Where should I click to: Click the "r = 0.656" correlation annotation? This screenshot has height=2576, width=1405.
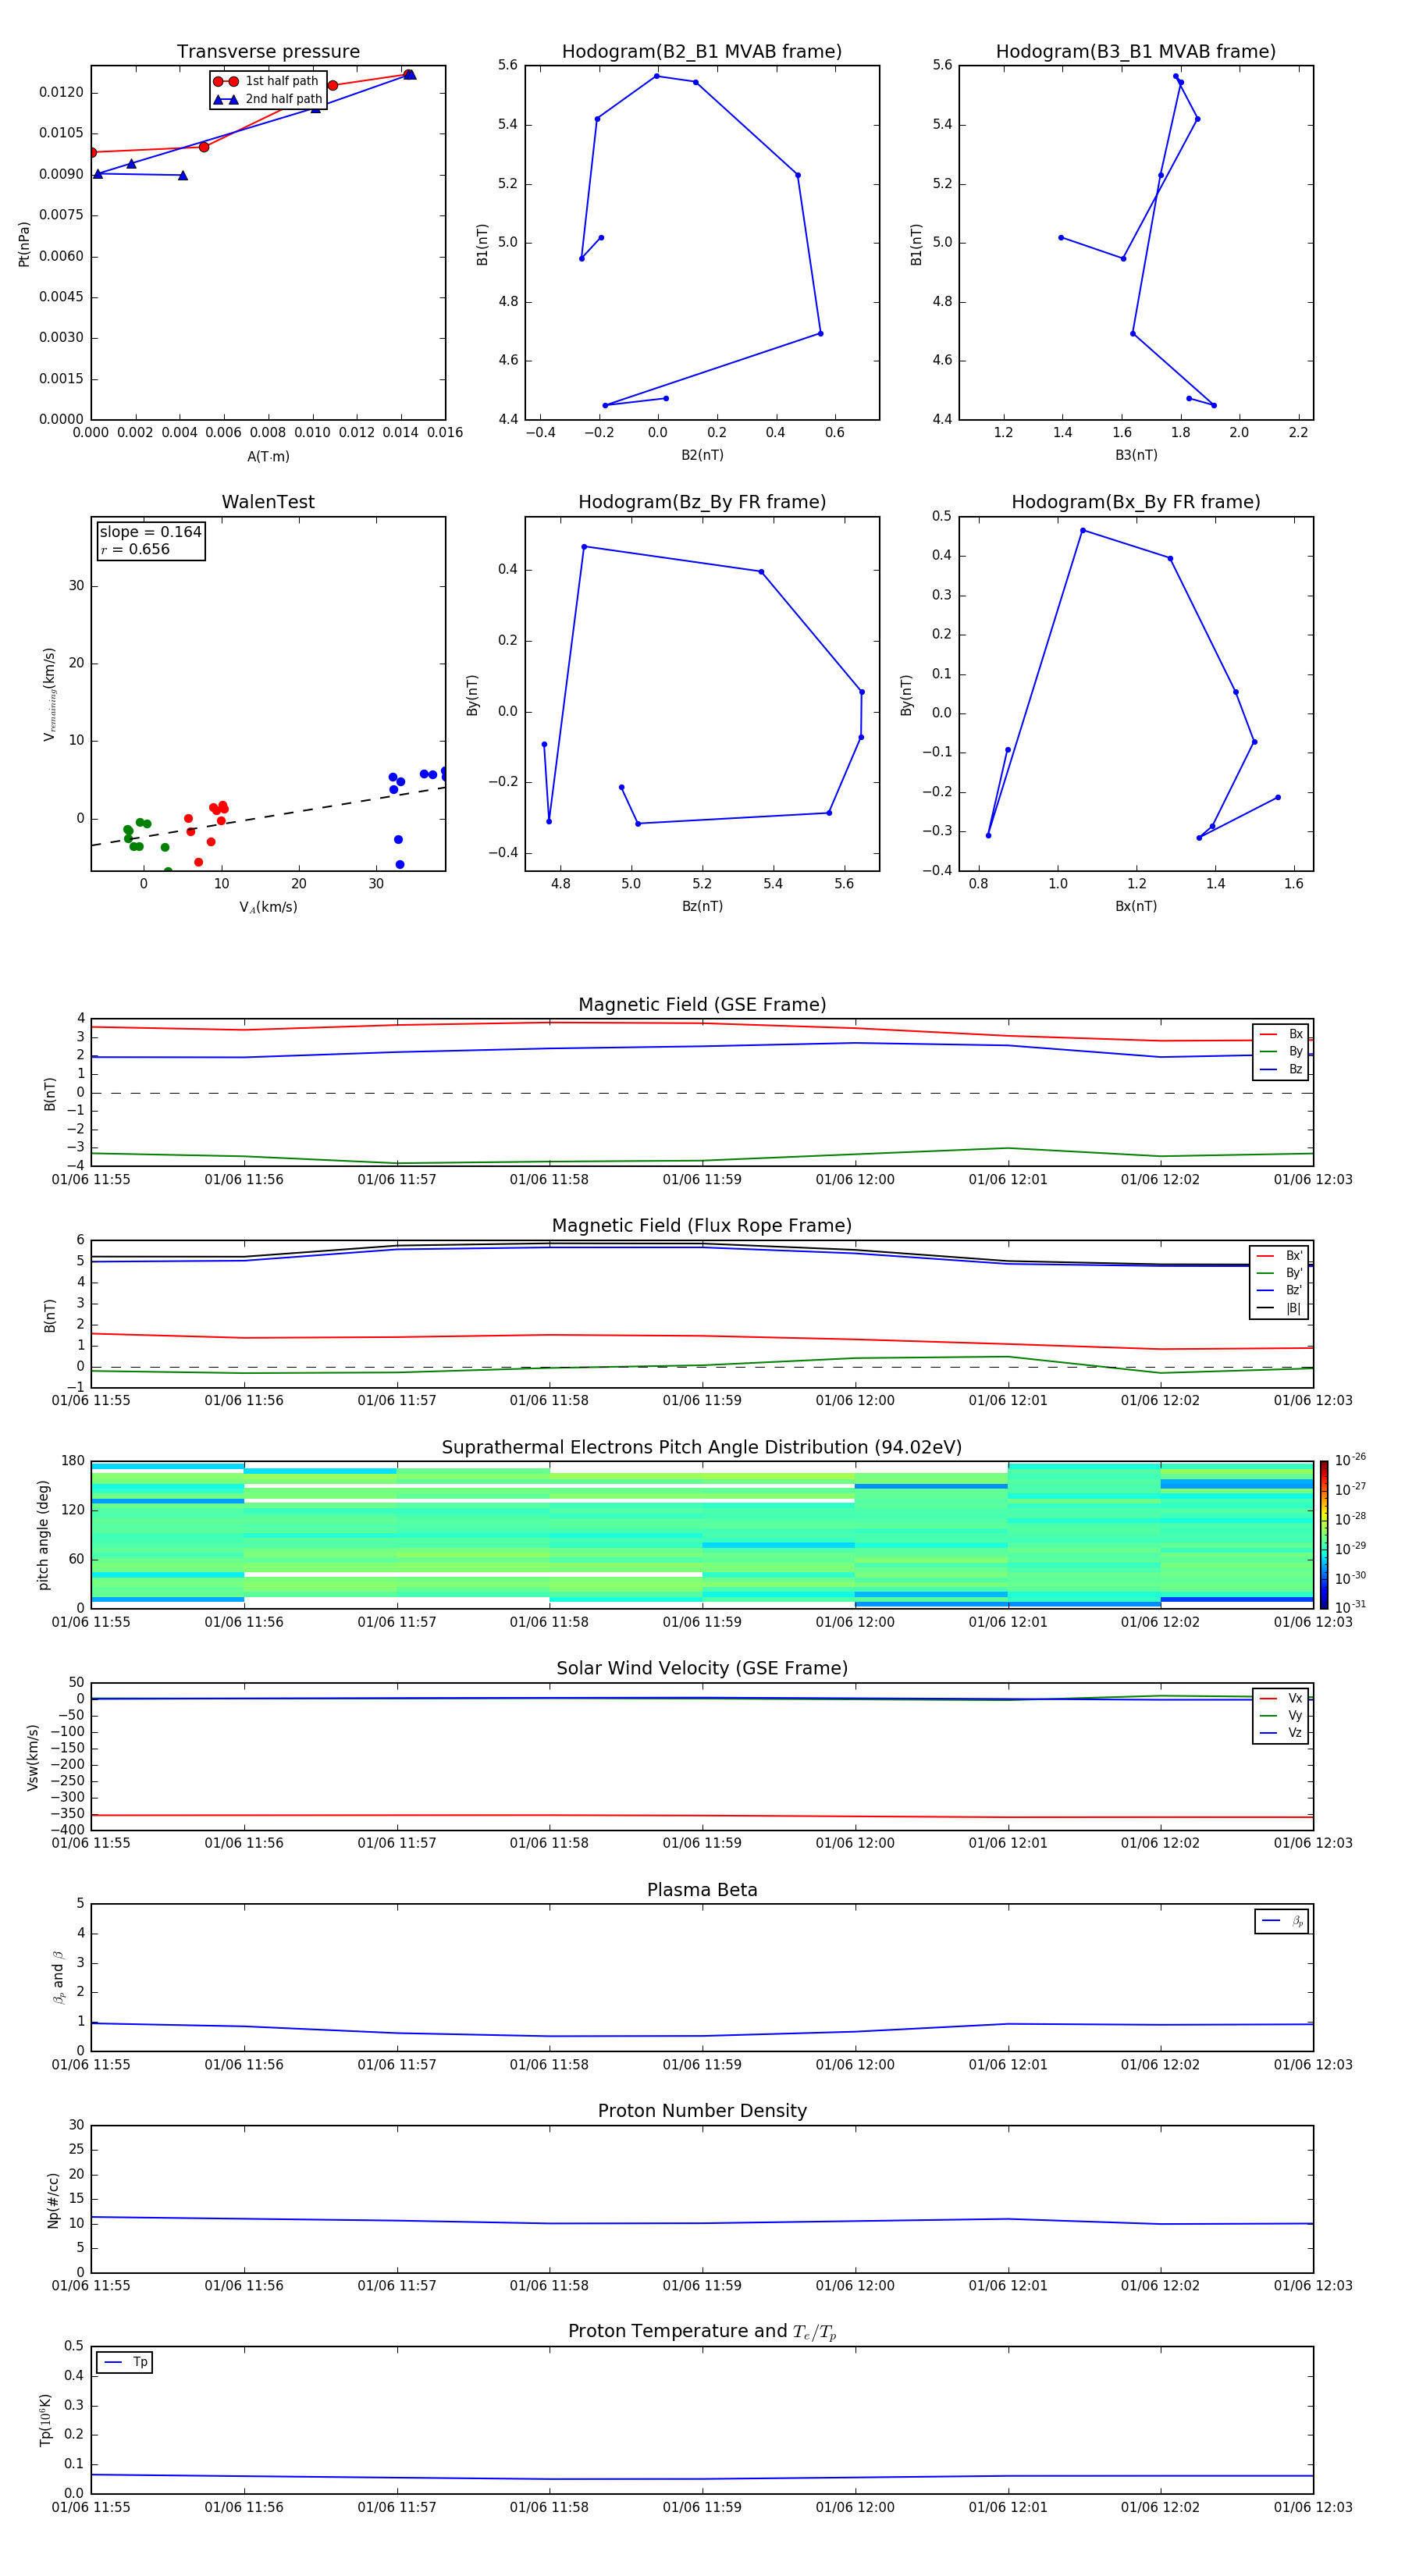pyautogui.click(x=135, y=549)
